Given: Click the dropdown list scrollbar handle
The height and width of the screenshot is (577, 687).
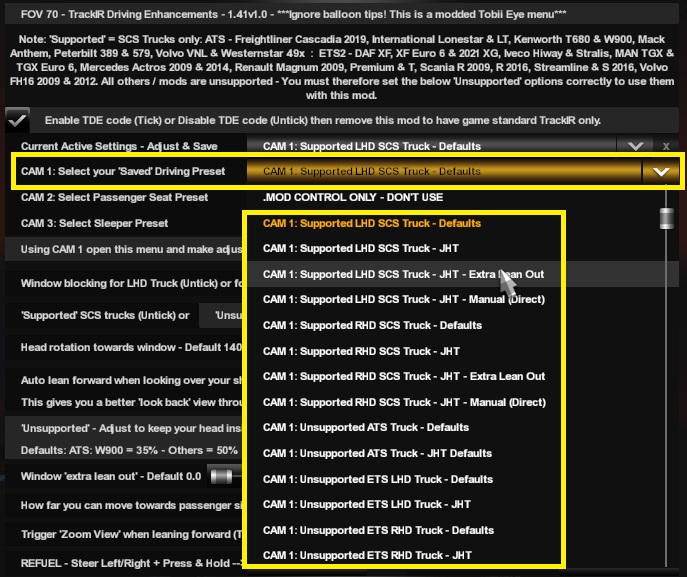Looking at the screenshot, I should point(666,218).
